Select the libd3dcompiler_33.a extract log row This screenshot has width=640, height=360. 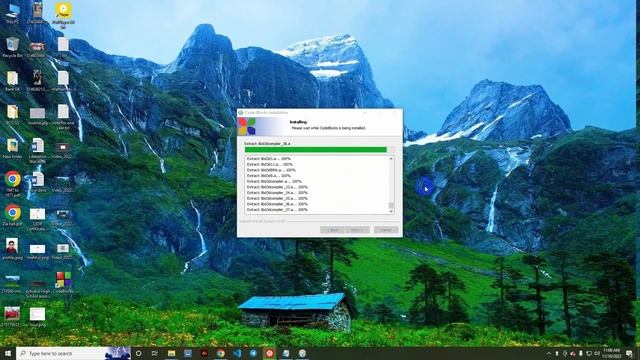(x=277, y=187)
